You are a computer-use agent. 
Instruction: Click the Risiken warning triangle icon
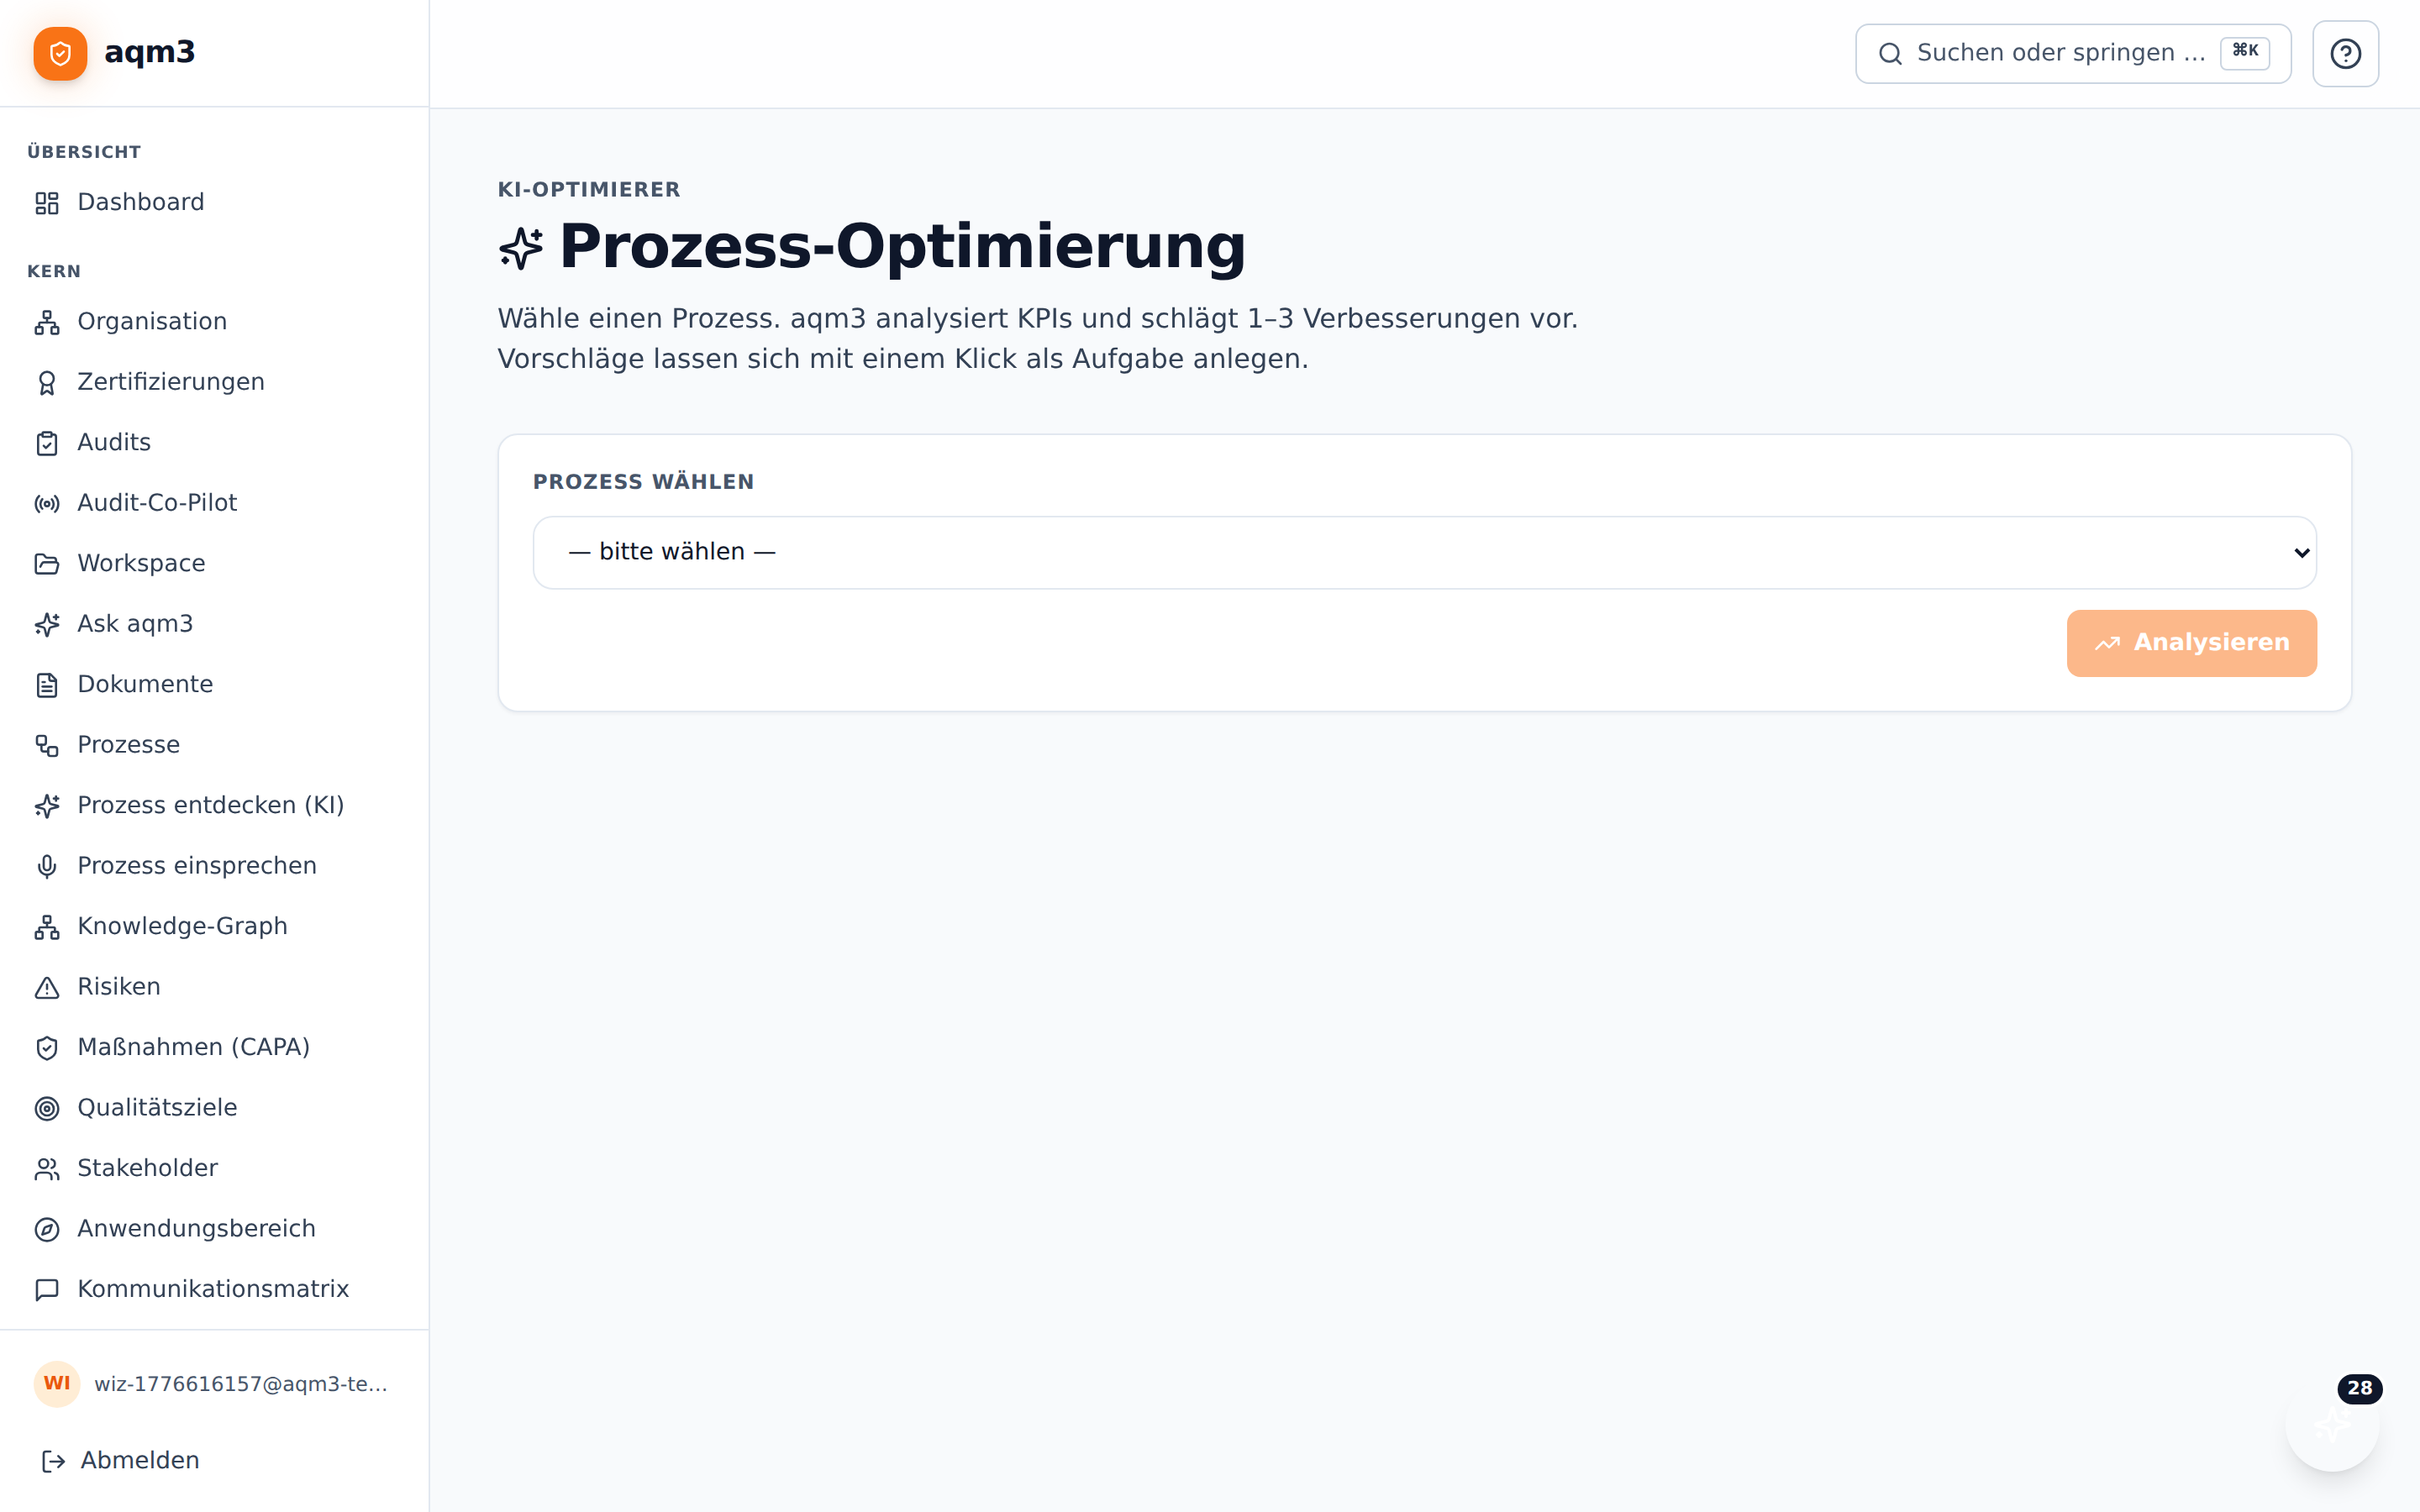[47, 987]
